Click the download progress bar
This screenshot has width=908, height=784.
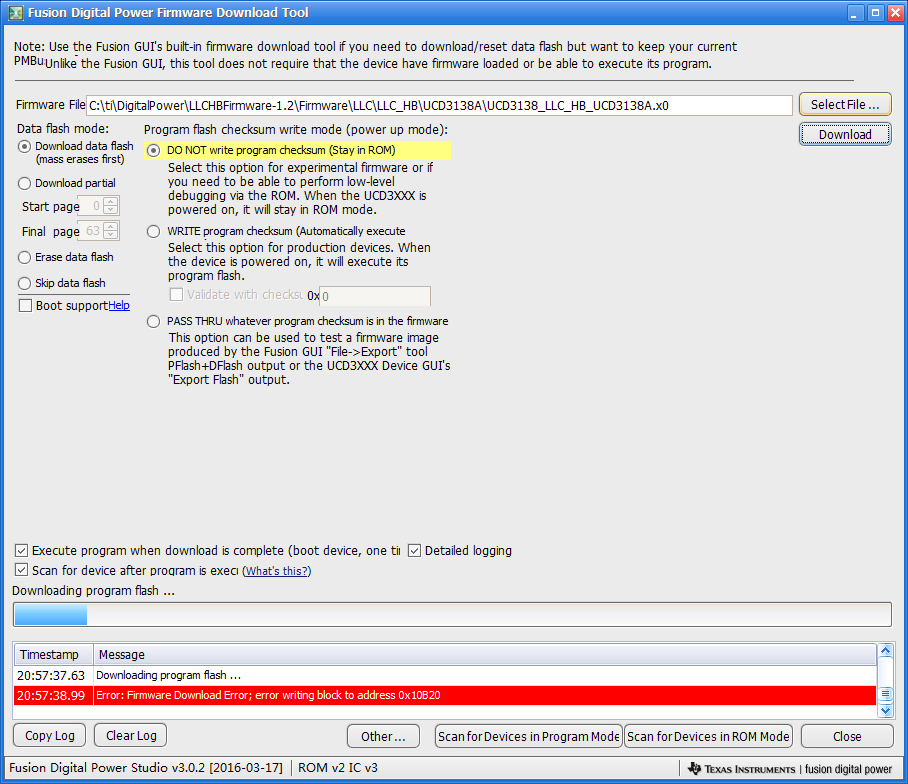tap(452, 614)
